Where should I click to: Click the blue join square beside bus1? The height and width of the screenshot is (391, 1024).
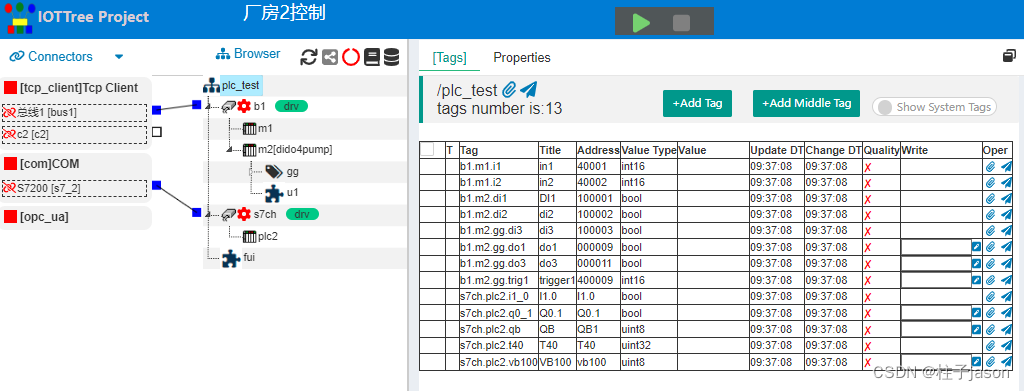click(x=157, y=110)
